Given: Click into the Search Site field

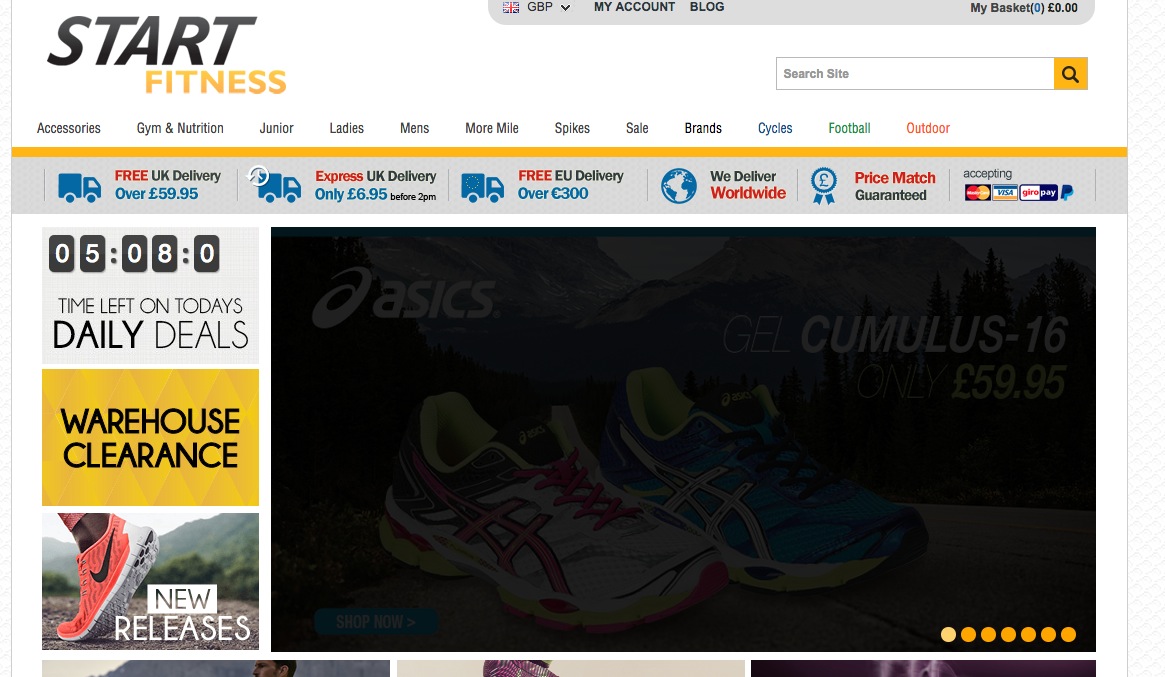Looking at the screenshot, I should point(914,74).
